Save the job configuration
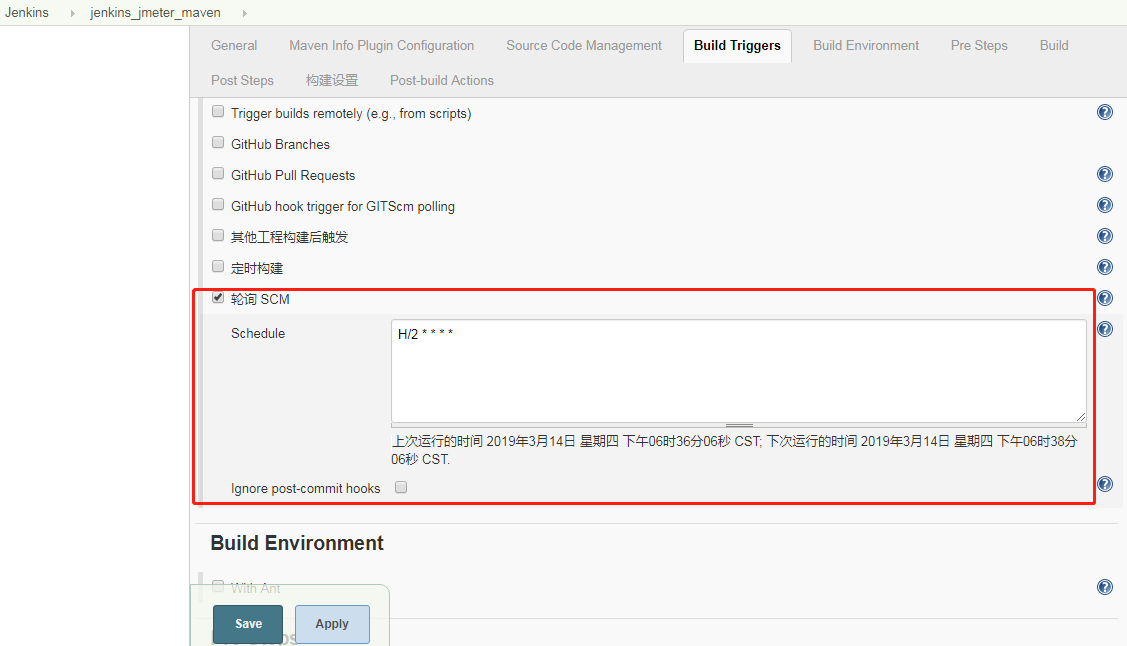1127x646 pixels. pyautogui.click(x=247, y=623)
